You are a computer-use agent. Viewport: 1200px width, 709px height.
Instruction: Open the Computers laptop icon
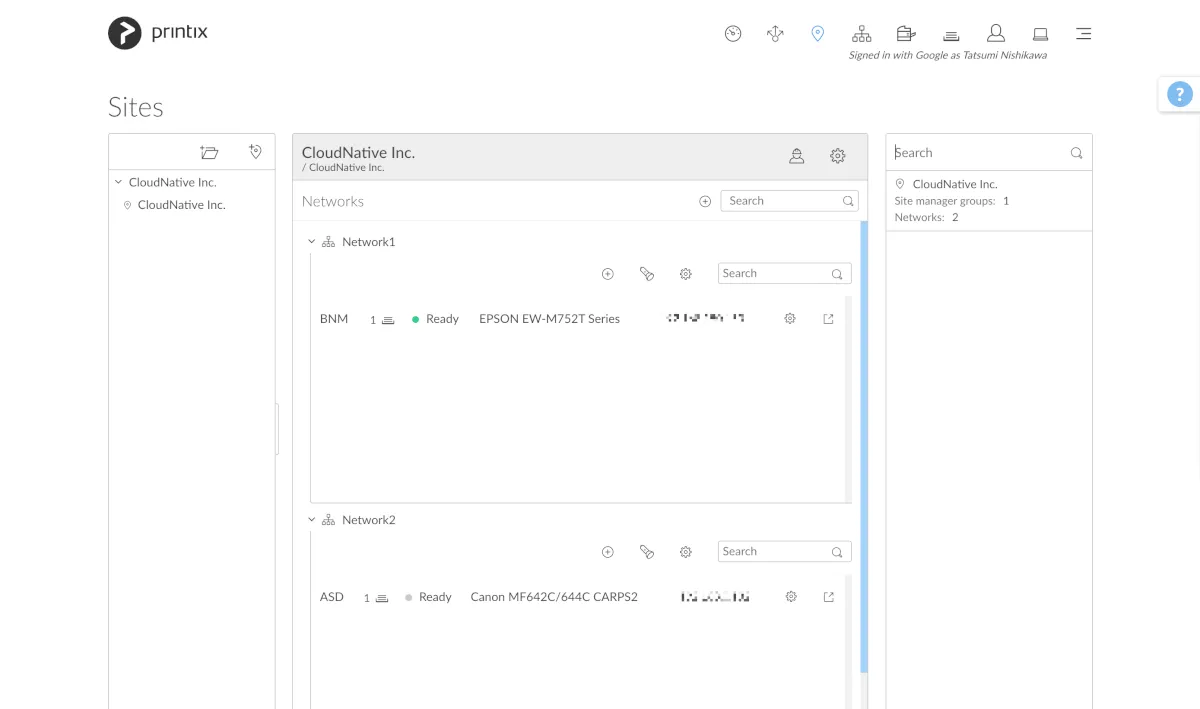click(1040, 34)
